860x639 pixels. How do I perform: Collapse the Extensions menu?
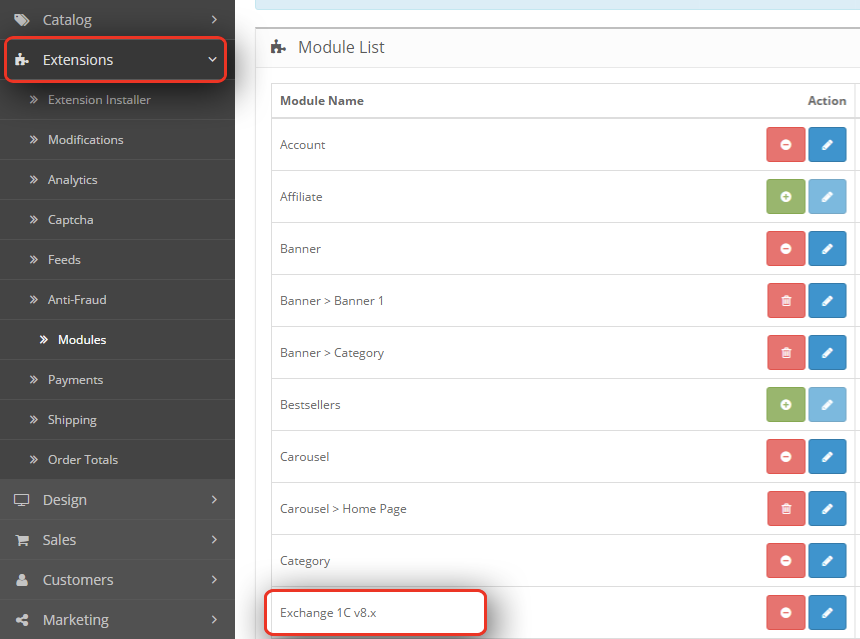116,60
